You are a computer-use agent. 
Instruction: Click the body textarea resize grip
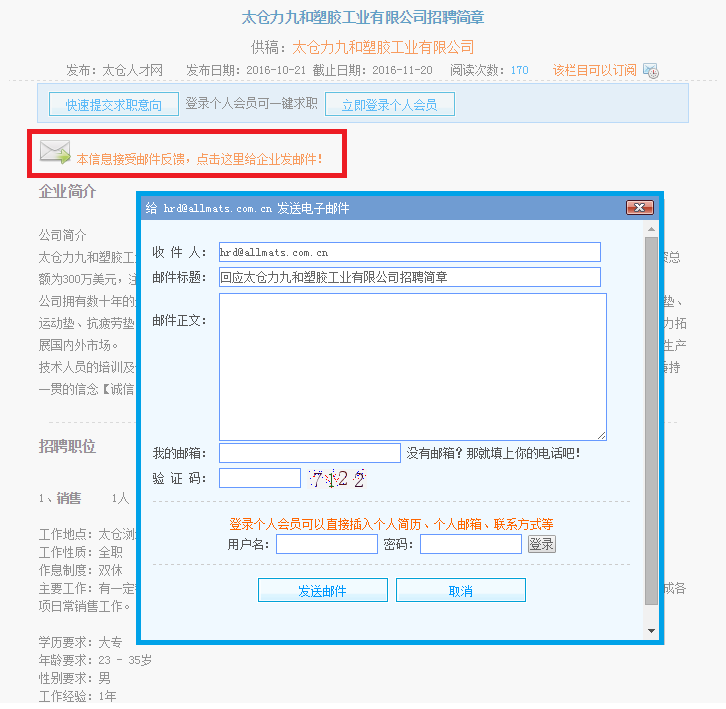601,435
